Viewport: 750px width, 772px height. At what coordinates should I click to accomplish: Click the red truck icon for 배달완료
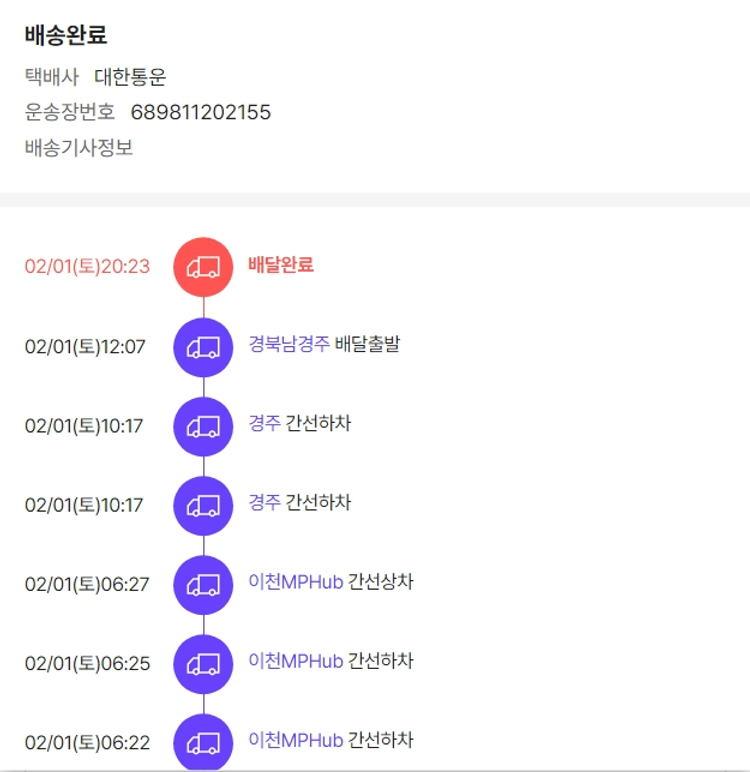[203, 267]
